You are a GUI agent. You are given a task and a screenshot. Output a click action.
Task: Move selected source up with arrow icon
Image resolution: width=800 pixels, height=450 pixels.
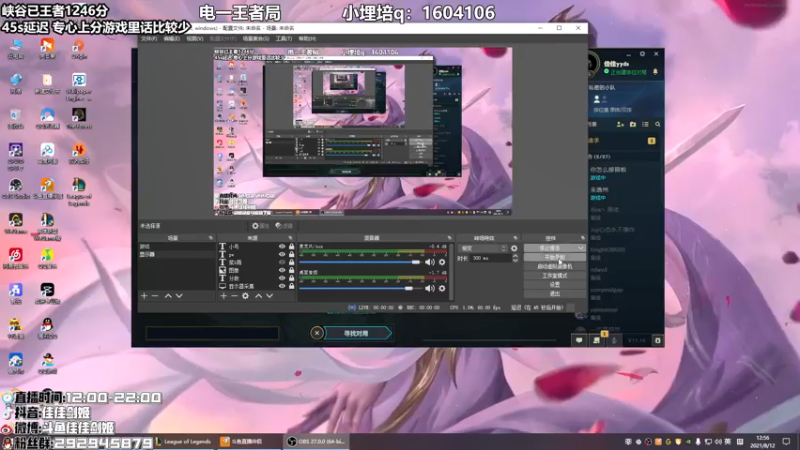tap(259, 296)
